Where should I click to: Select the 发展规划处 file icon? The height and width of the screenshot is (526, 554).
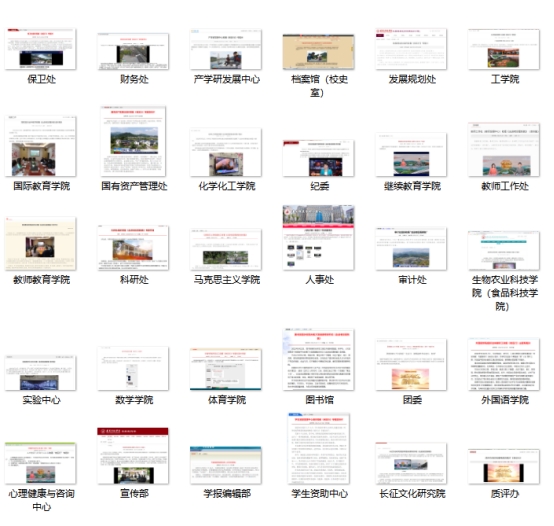pyautogui.click(x=411, y=49)
